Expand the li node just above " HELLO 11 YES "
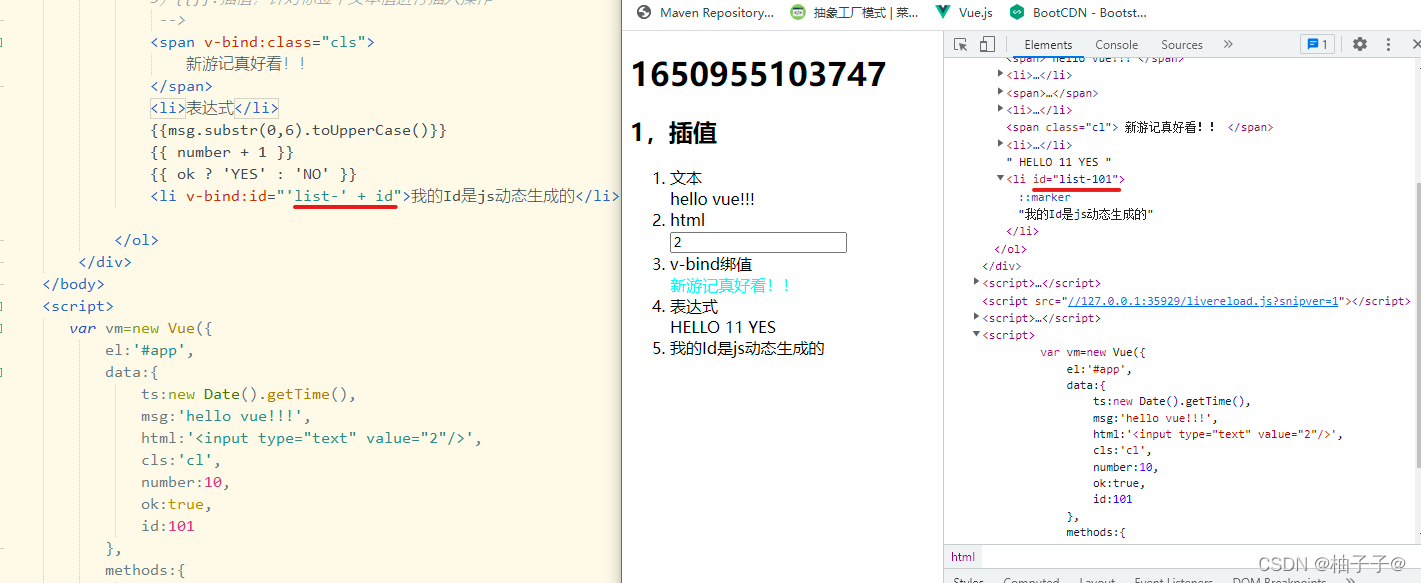The width and height of the screenshot is (1421, 583). click(1001, 145)
